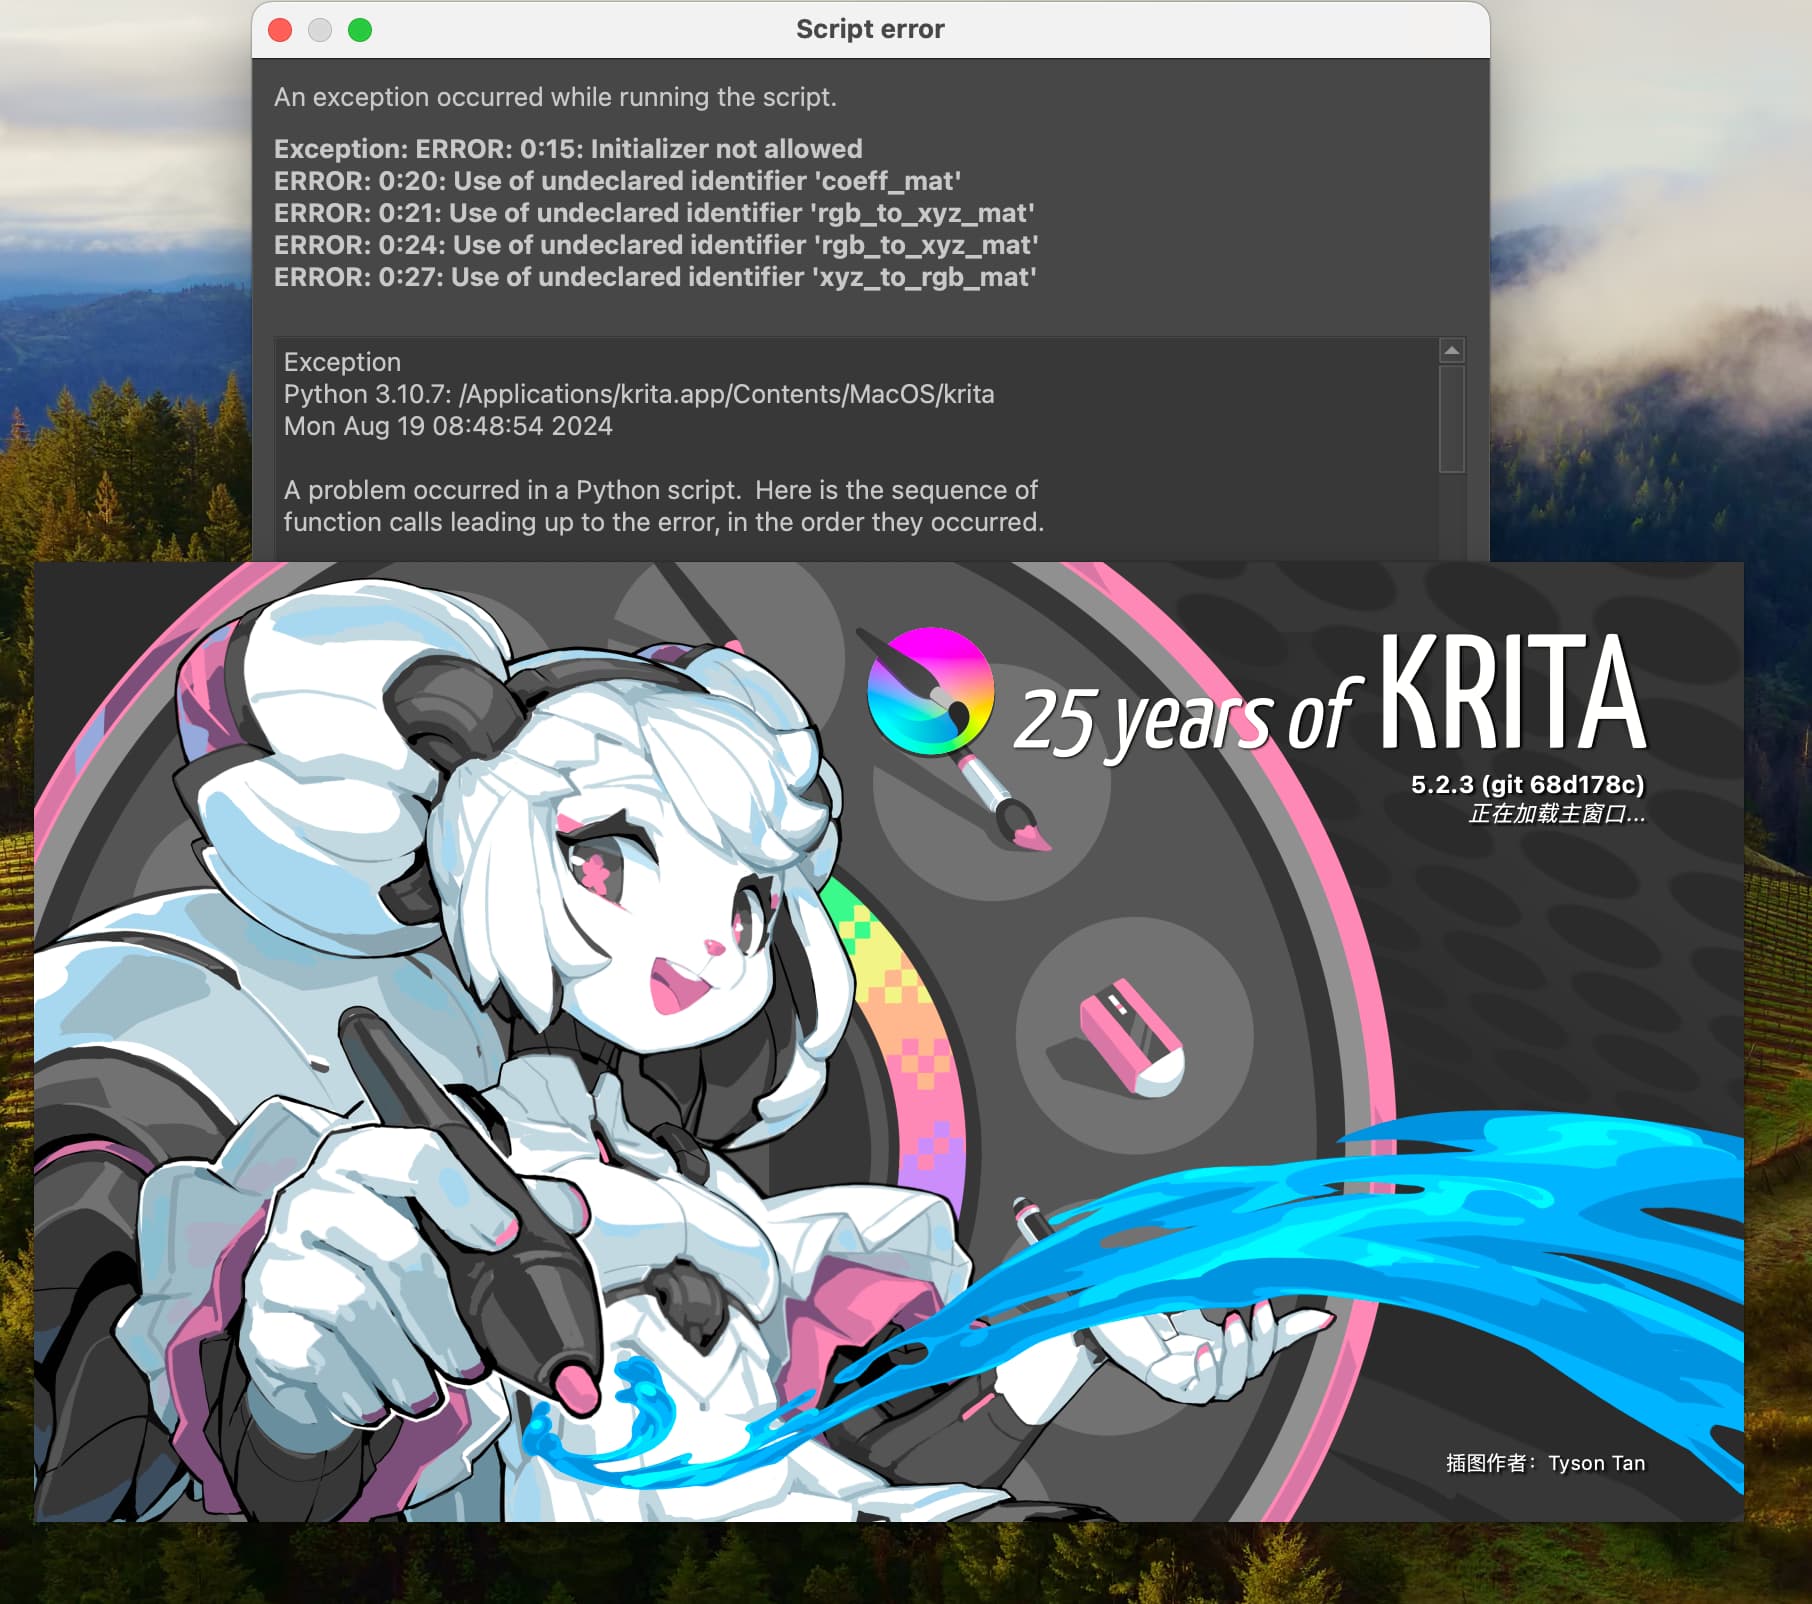The image size is (1812, 1604).
Task: Click the "正在加载主窗口..." loading status
Action: click(x=1557, y=814)
